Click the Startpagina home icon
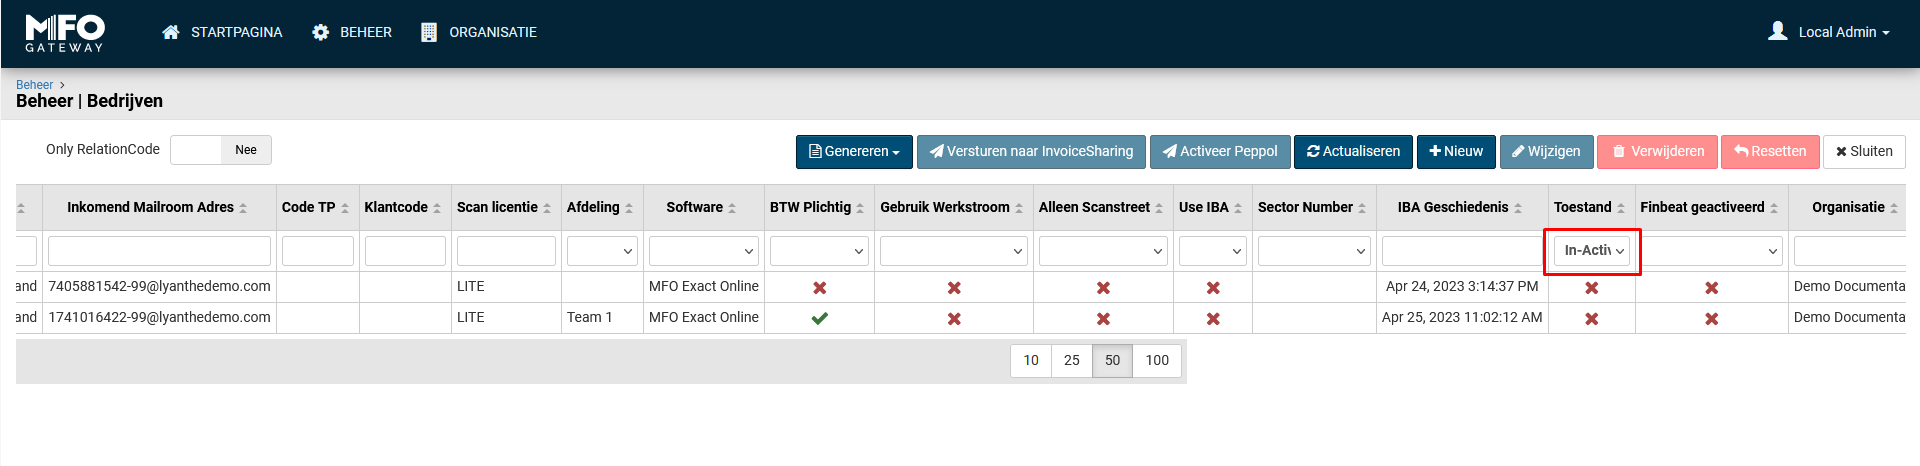1920x466 pixels. click(x=171, y=33)
